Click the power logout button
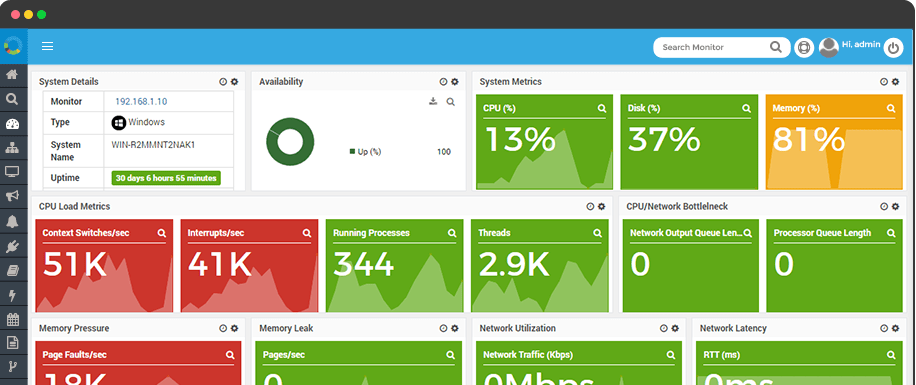Image resolution: width=916 pixels, height=385 pixels. pyautogui.click(x=893, y=47)
